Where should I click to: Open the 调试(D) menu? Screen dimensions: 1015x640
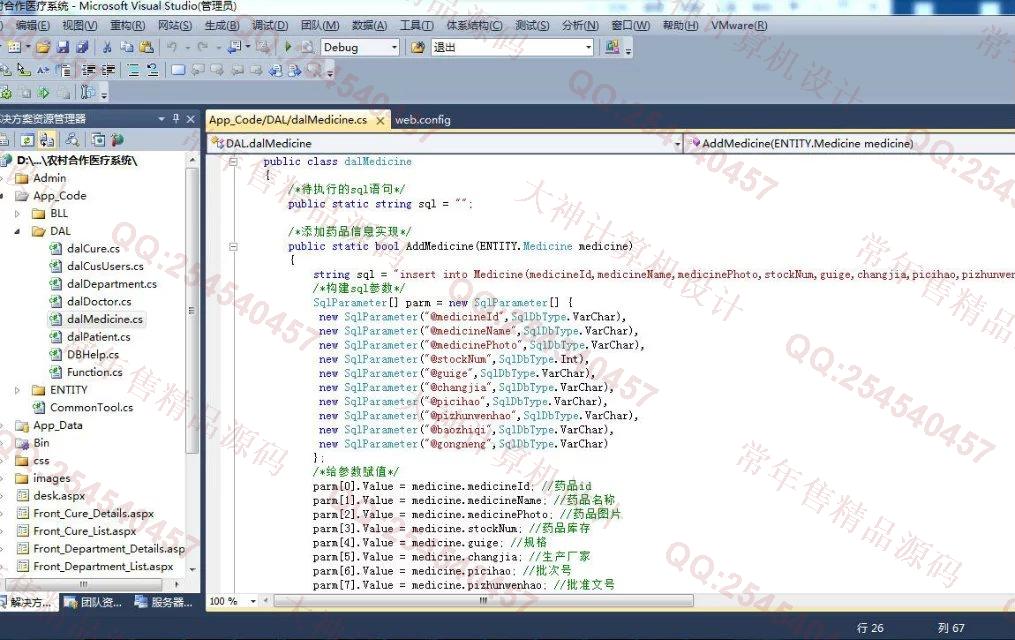click(x=270, y=25)
